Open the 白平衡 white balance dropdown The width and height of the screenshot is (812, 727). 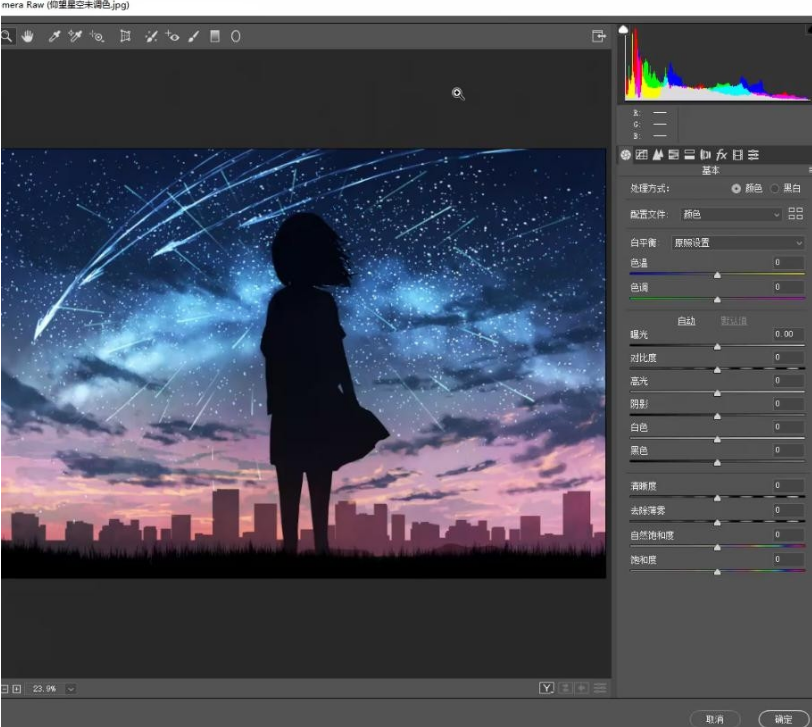[737, 242]
